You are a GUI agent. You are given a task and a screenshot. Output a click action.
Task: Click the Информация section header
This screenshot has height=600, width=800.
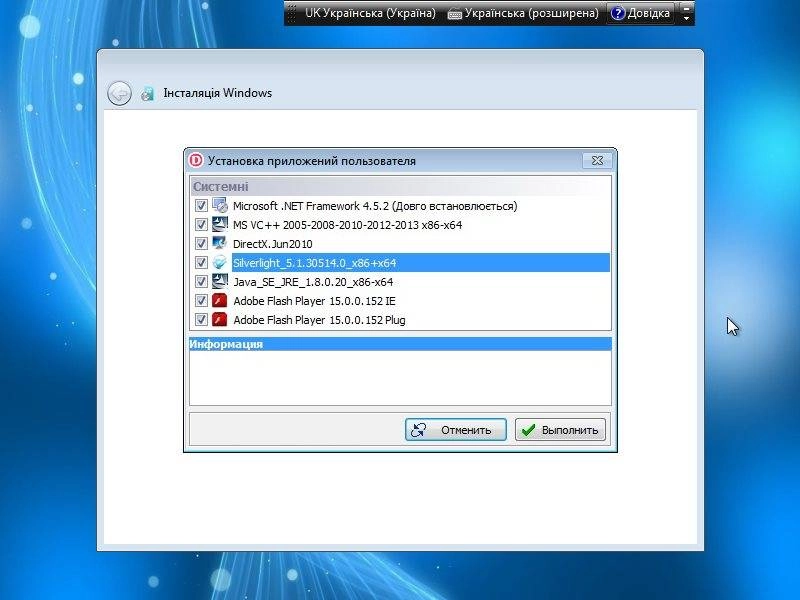400,344
